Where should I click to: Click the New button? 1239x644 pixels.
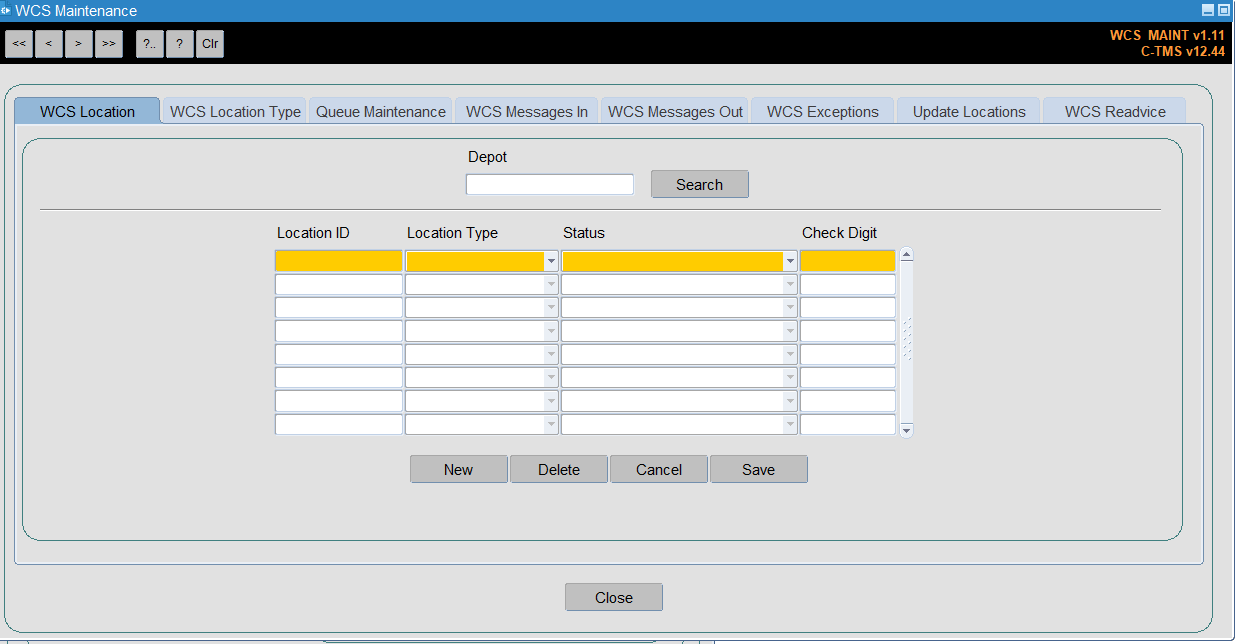point(458,470)
